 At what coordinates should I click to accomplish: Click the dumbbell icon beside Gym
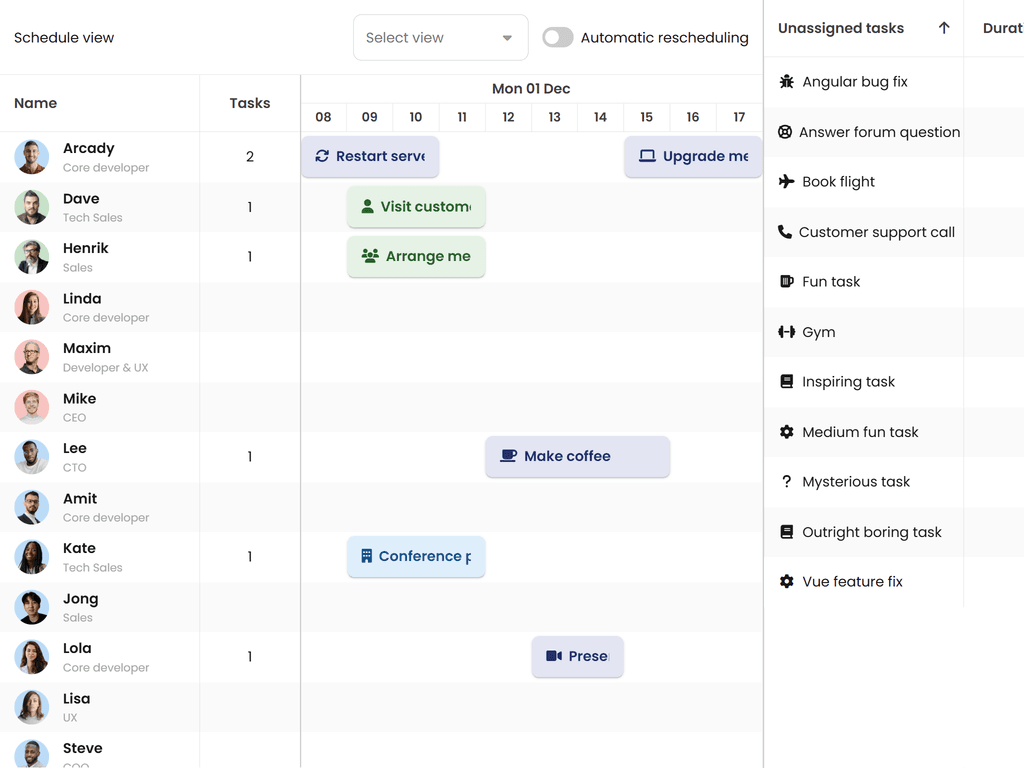point(786,332)
